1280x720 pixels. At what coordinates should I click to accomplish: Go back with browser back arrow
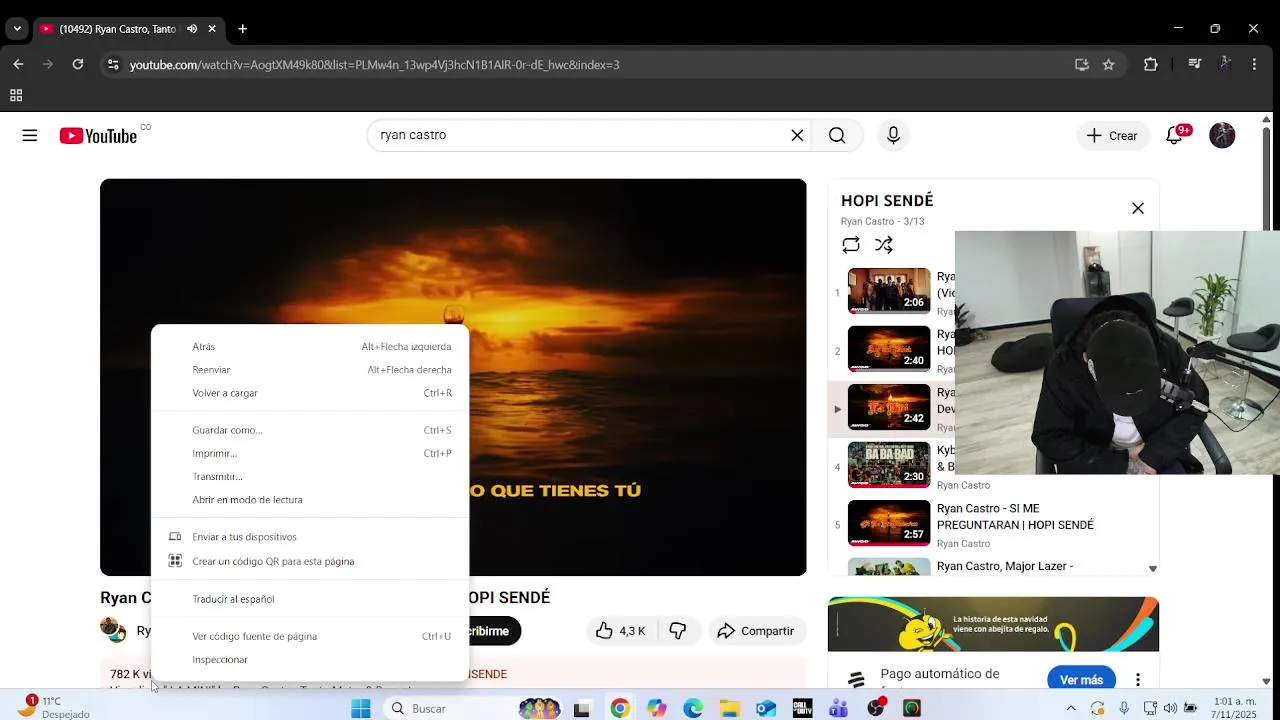coord(18,64)
